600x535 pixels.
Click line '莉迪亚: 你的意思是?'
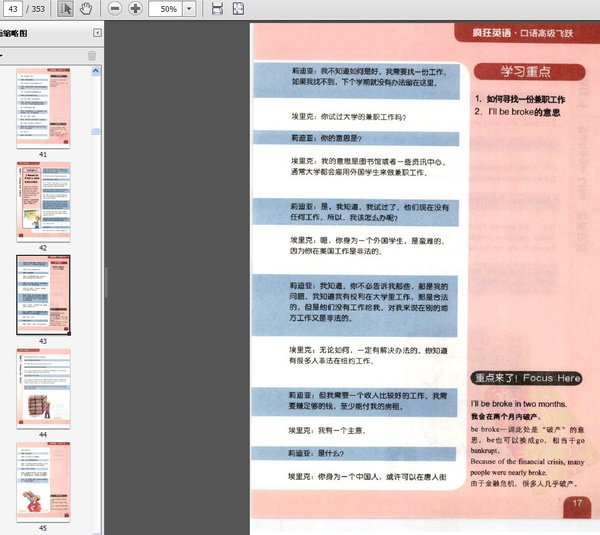[326, 138]
